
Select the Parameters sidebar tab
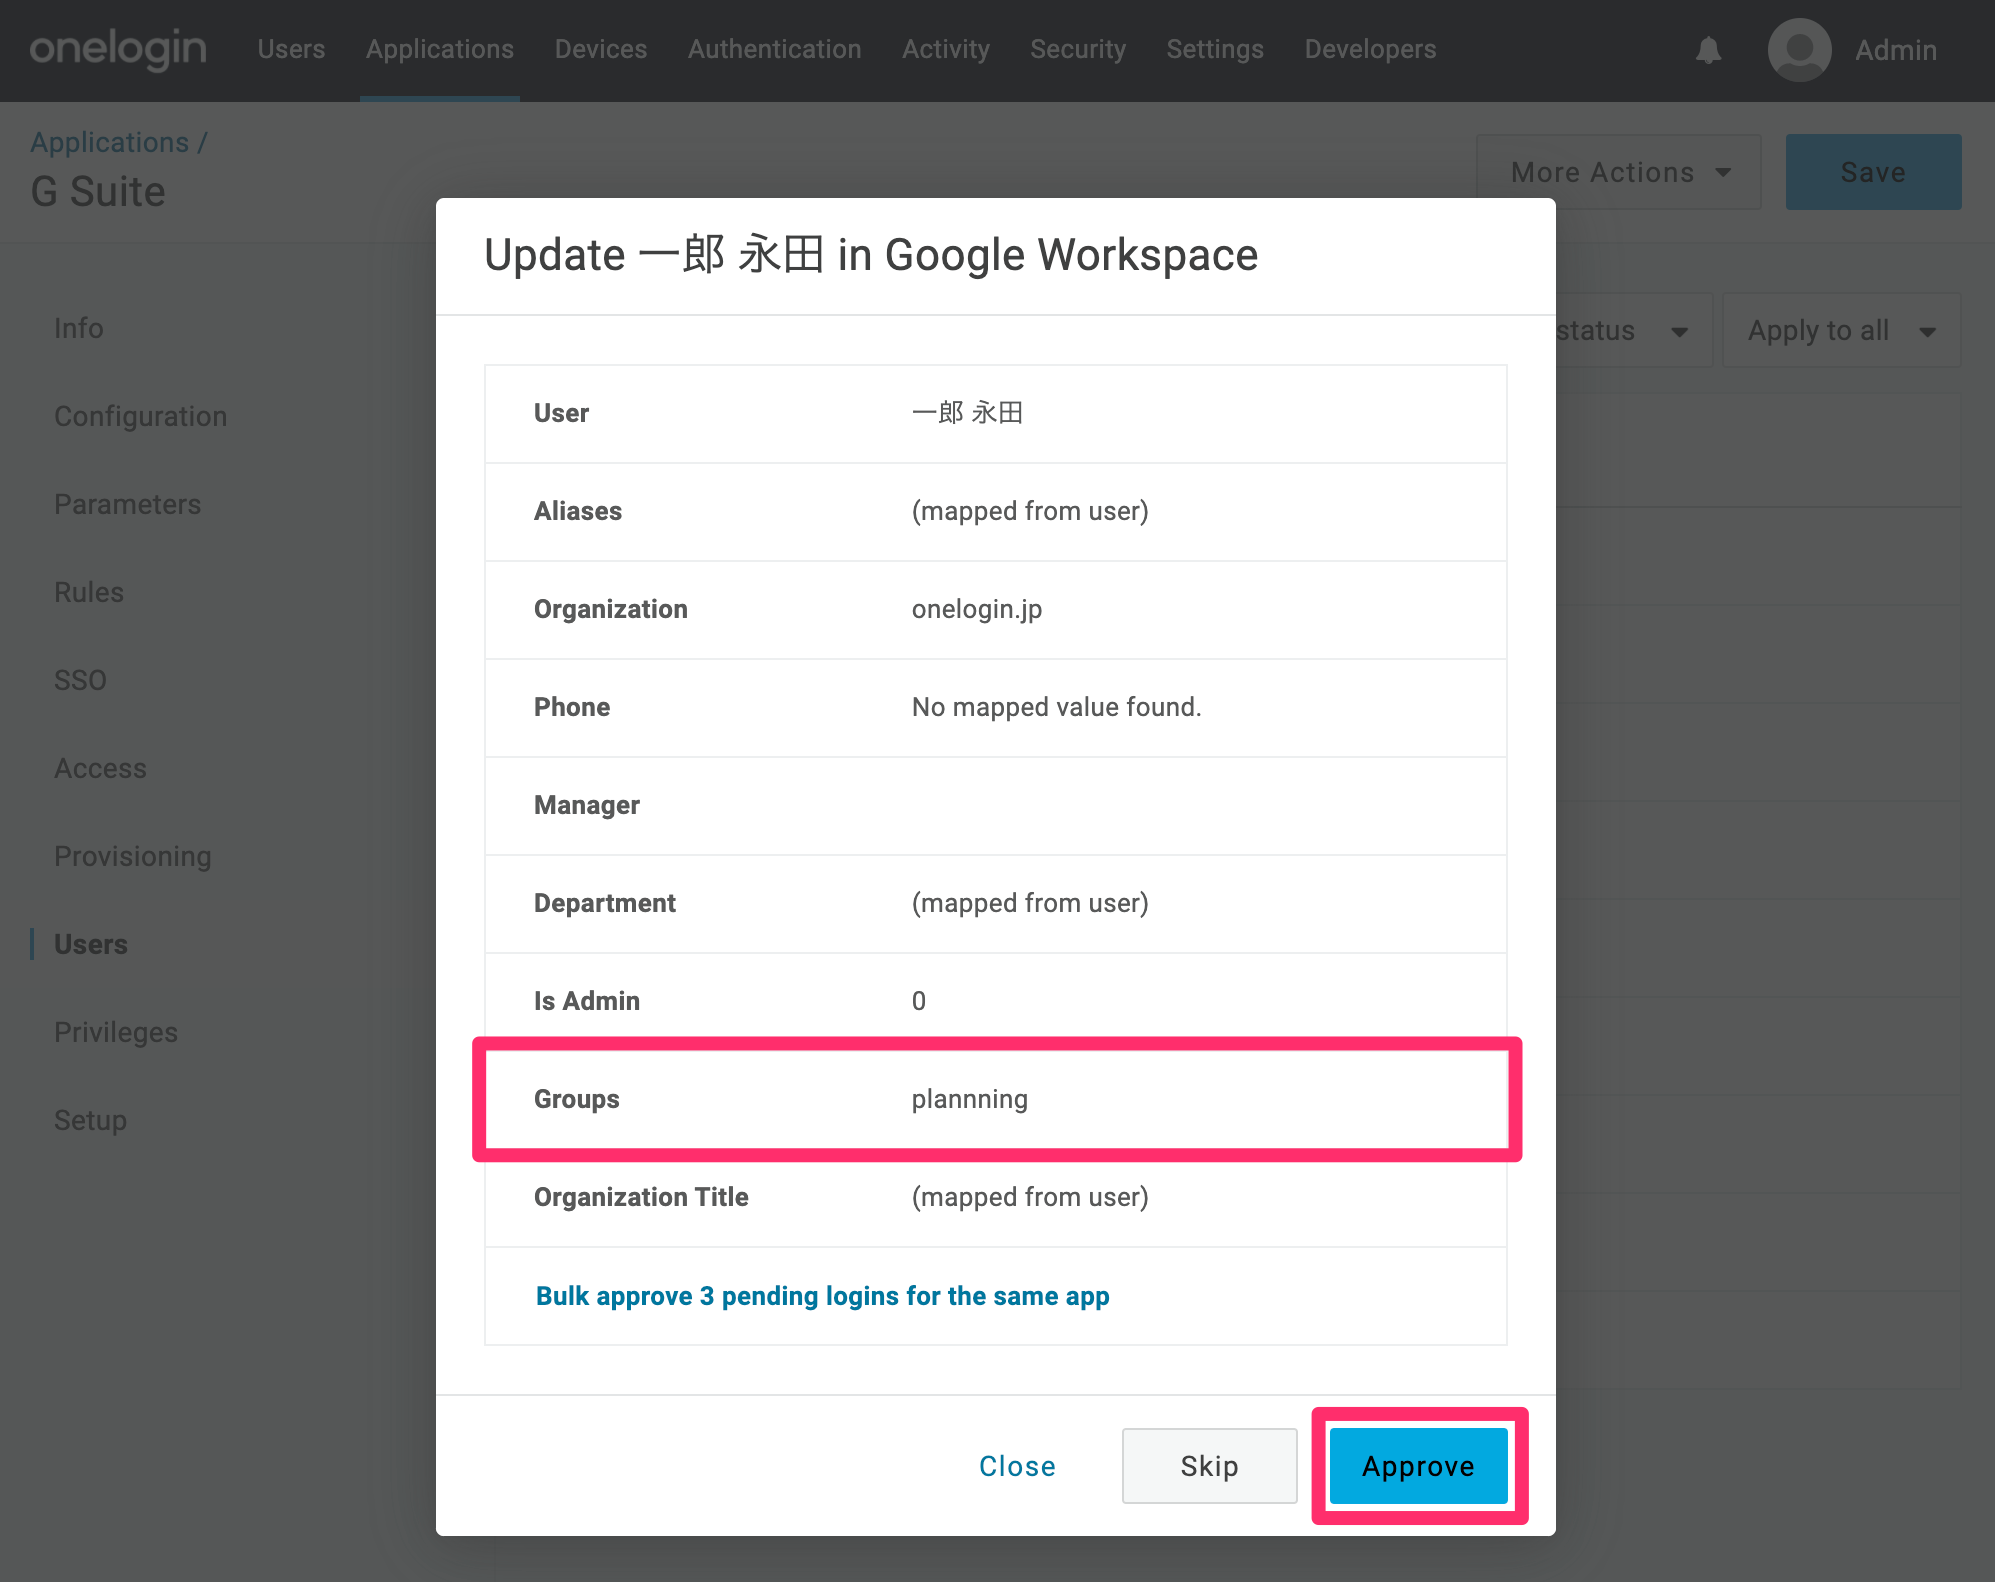click(x=128, y=504)
